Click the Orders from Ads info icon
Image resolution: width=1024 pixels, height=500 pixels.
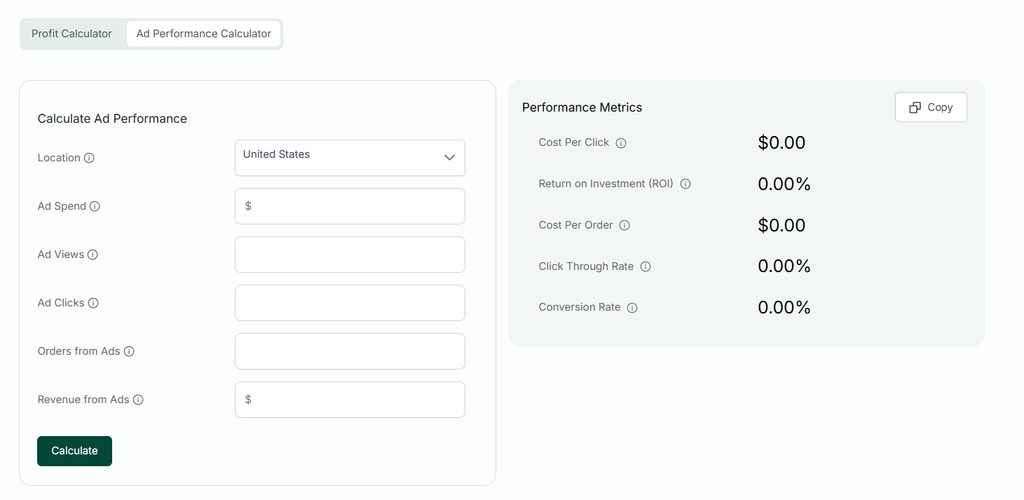click(129, 351)
